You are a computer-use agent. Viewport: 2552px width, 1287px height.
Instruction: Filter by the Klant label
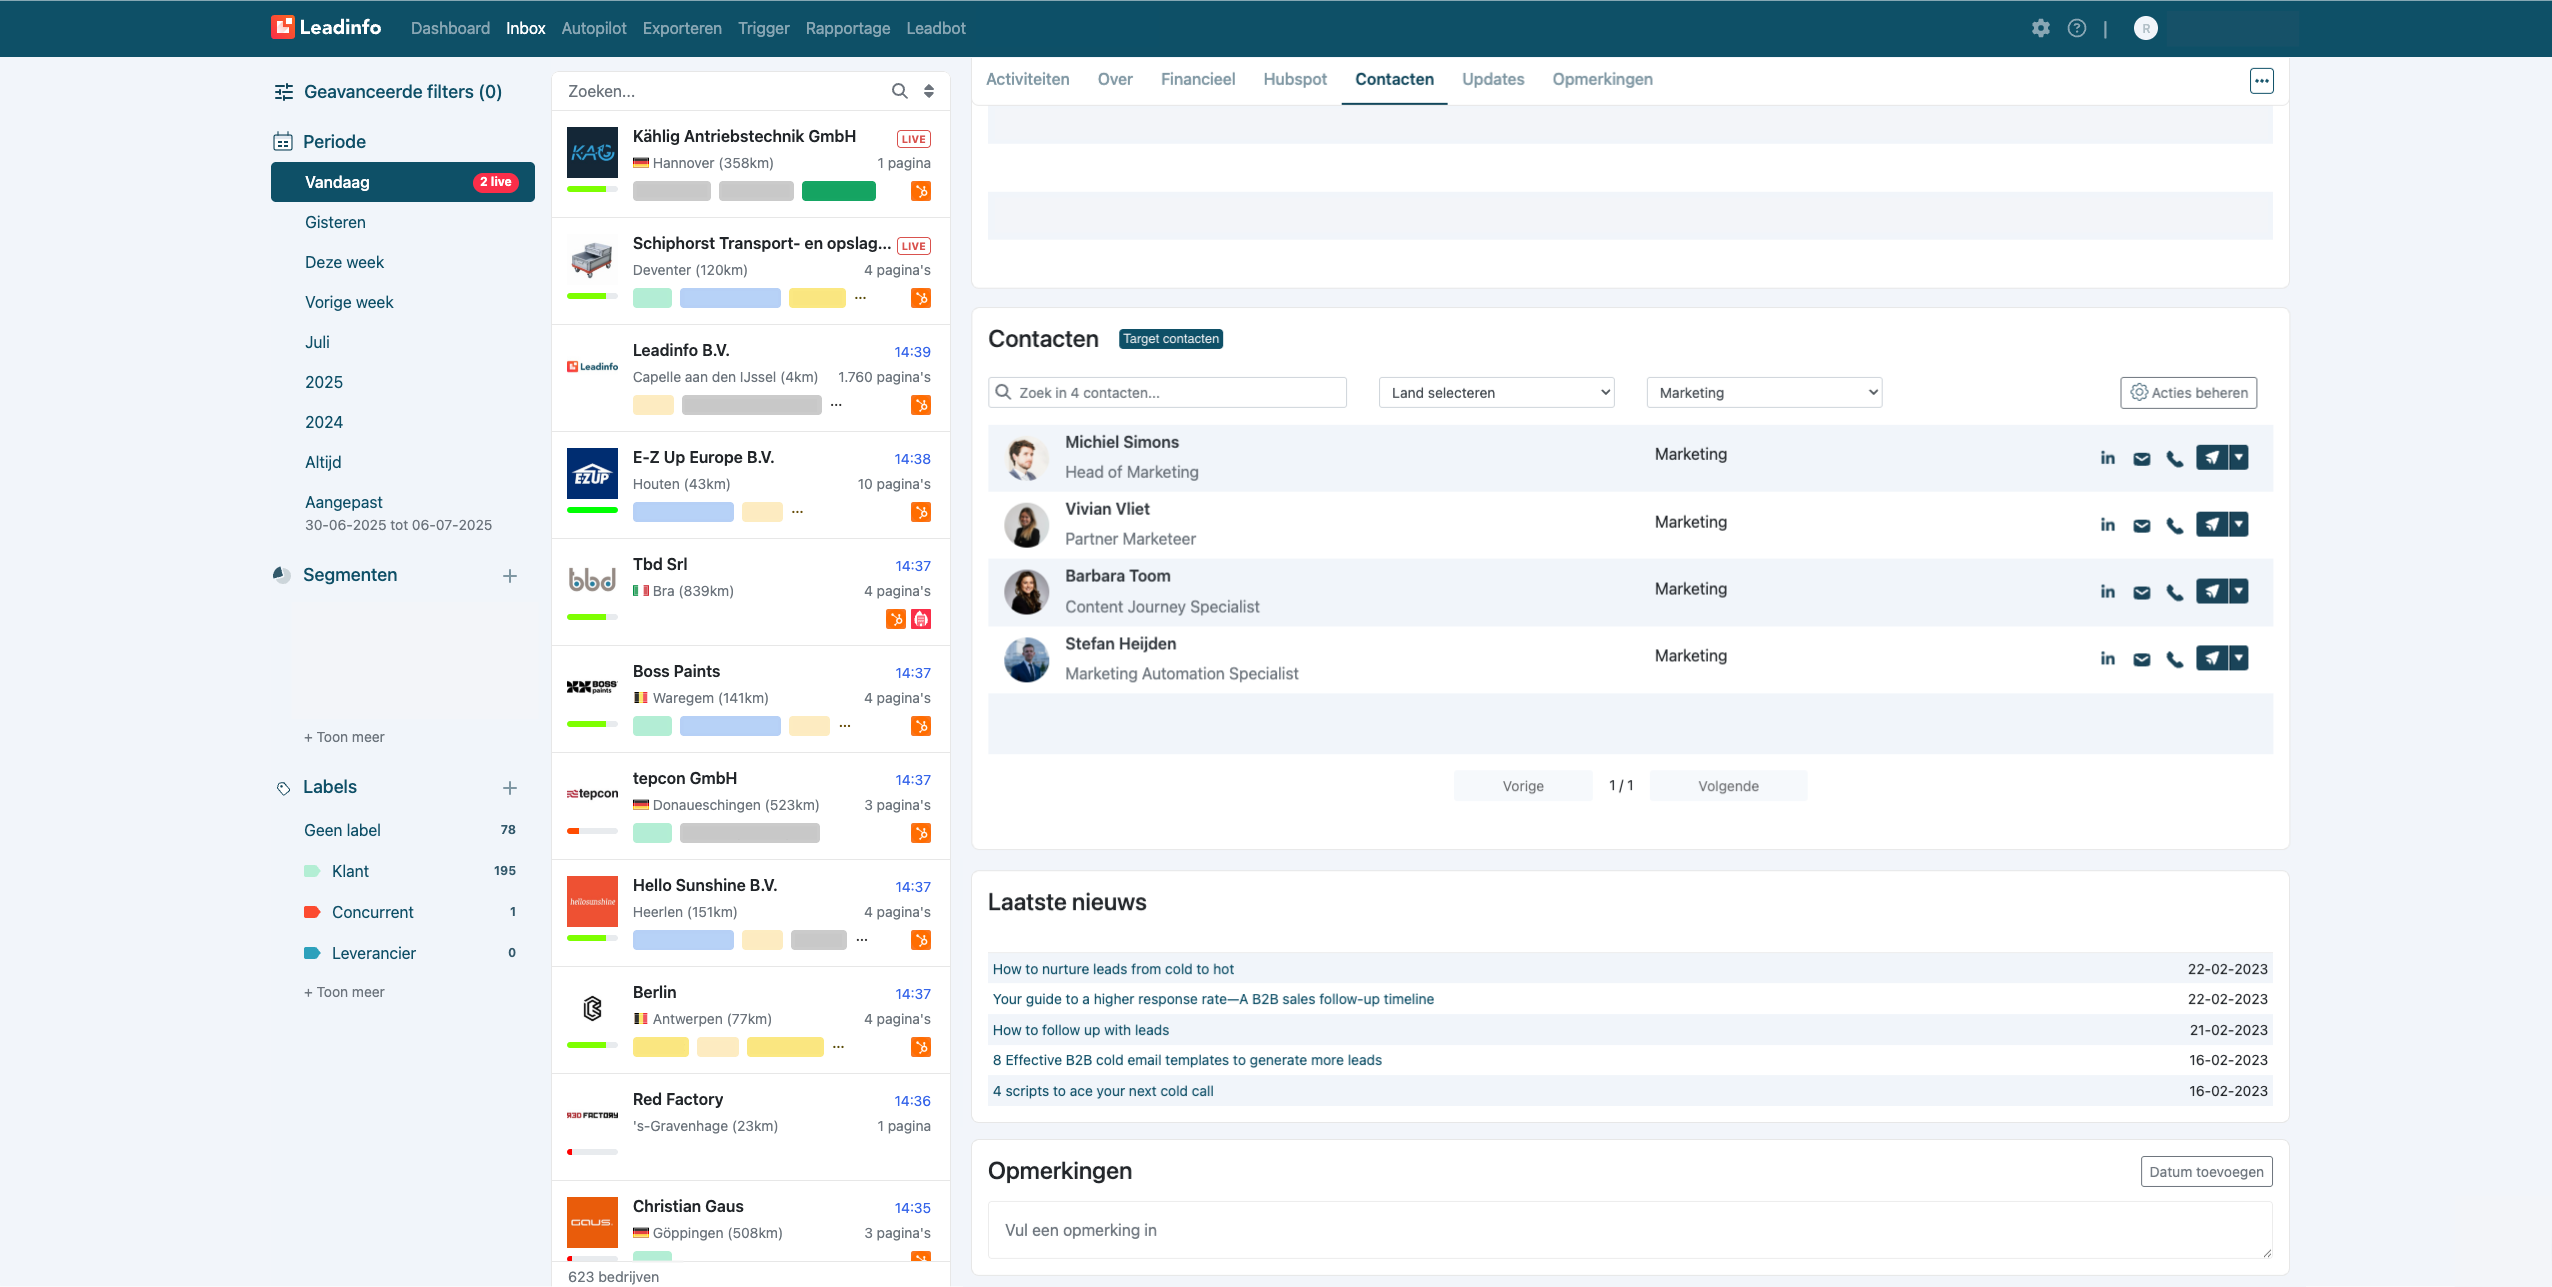point(350,871)
